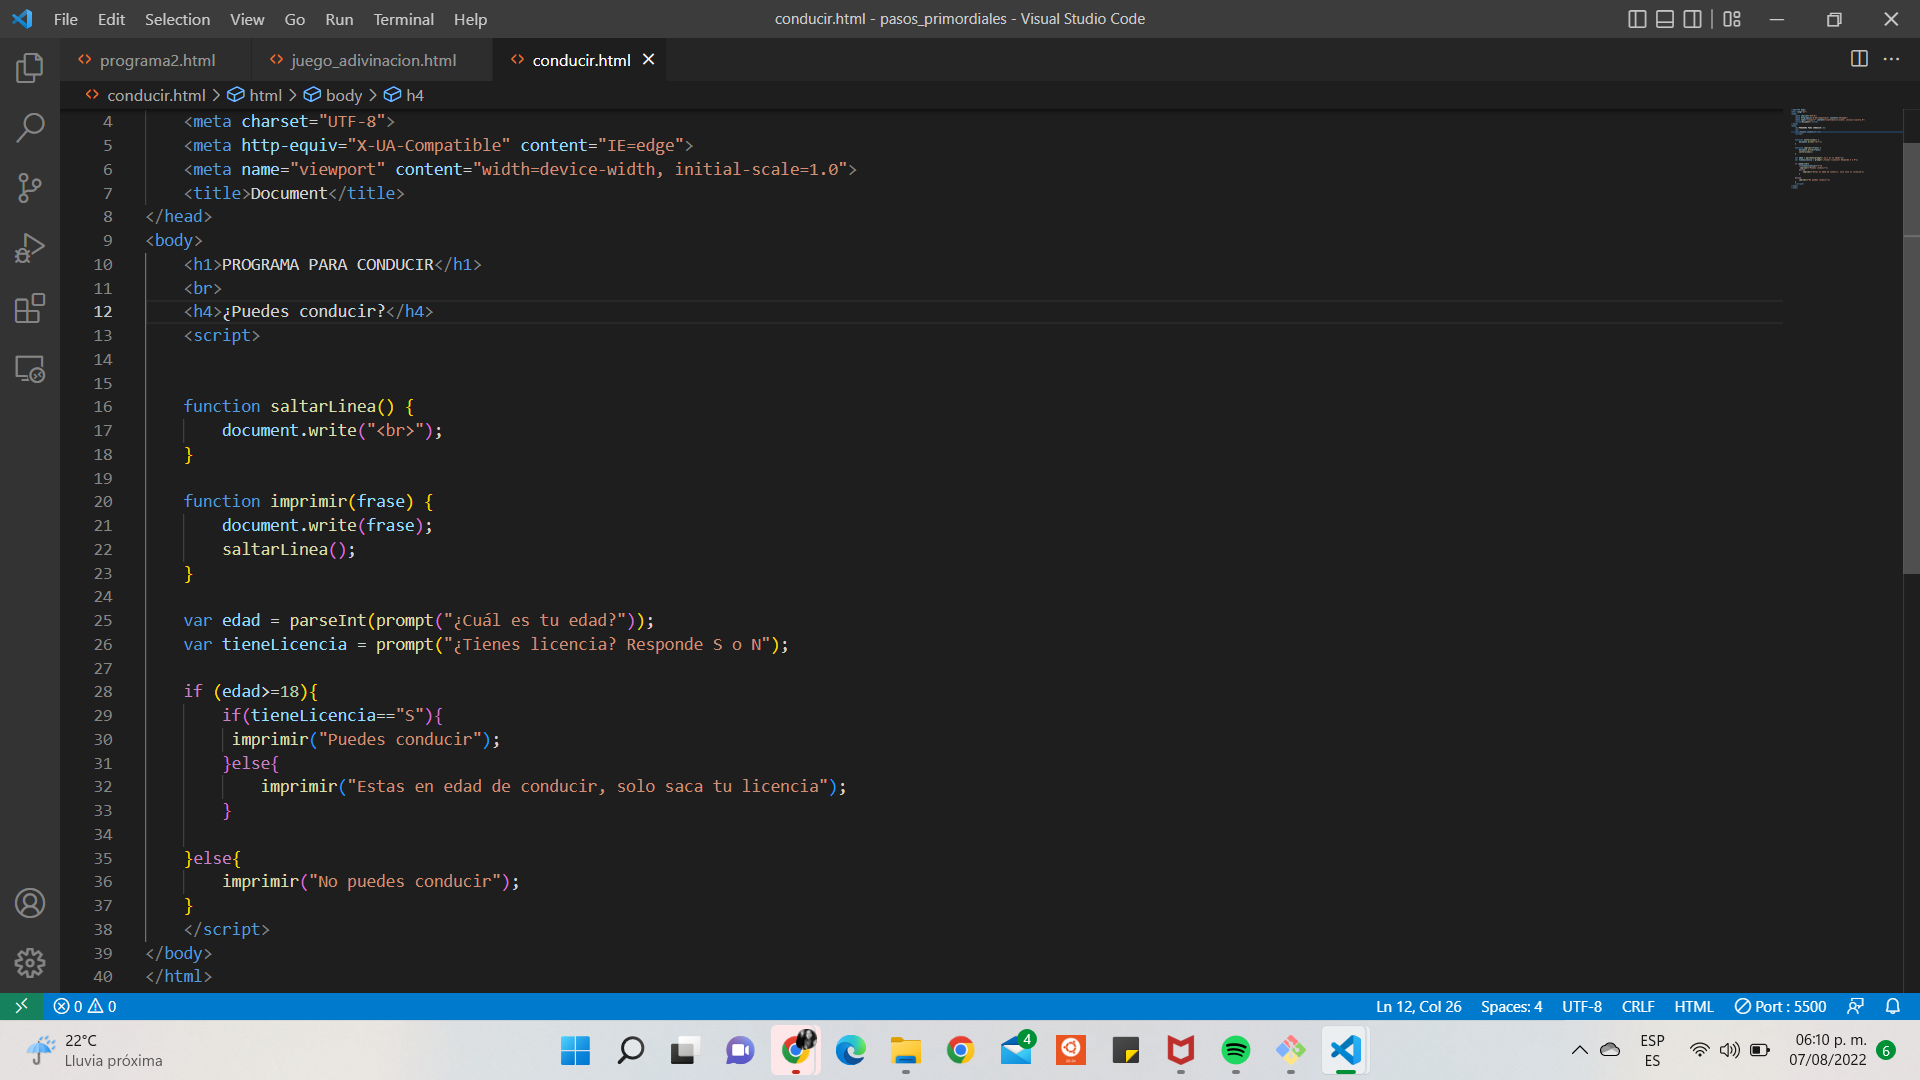Toggle the secondary side bar

pyautogui.click(x=1692, y=19)
